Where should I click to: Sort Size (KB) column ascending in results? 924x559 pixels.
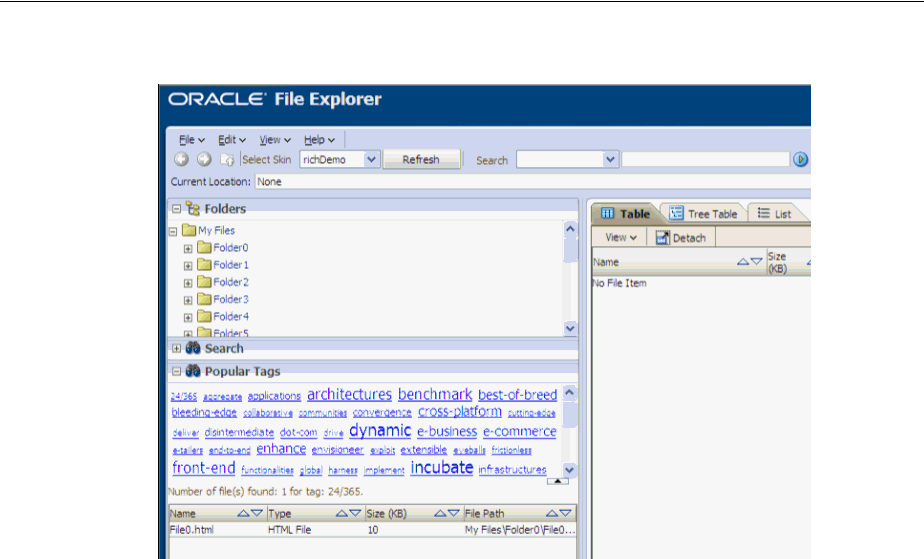tap(440, 514)
